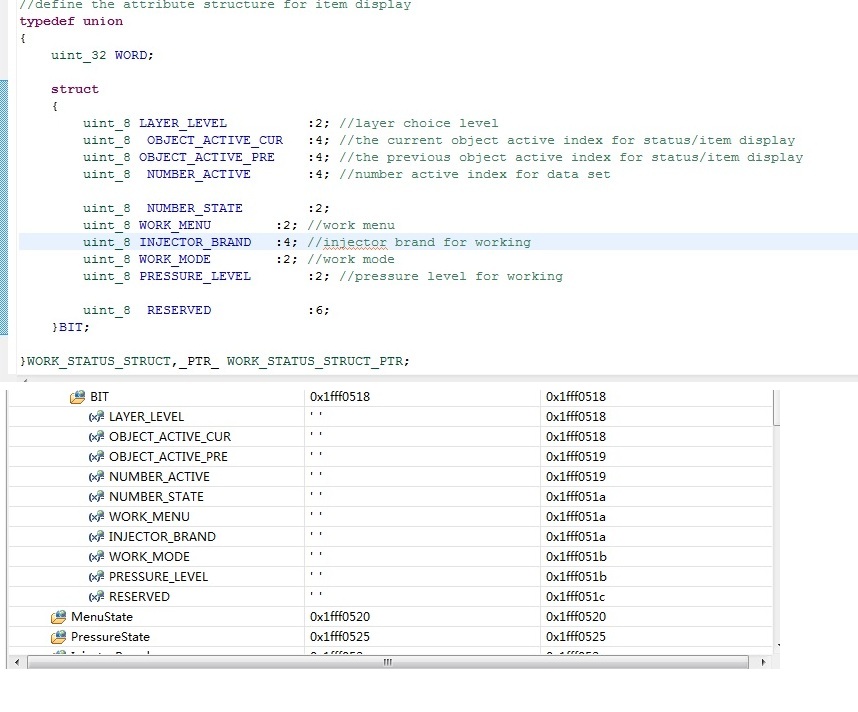Click the BIT struct folder icon

tap(78, 397)
